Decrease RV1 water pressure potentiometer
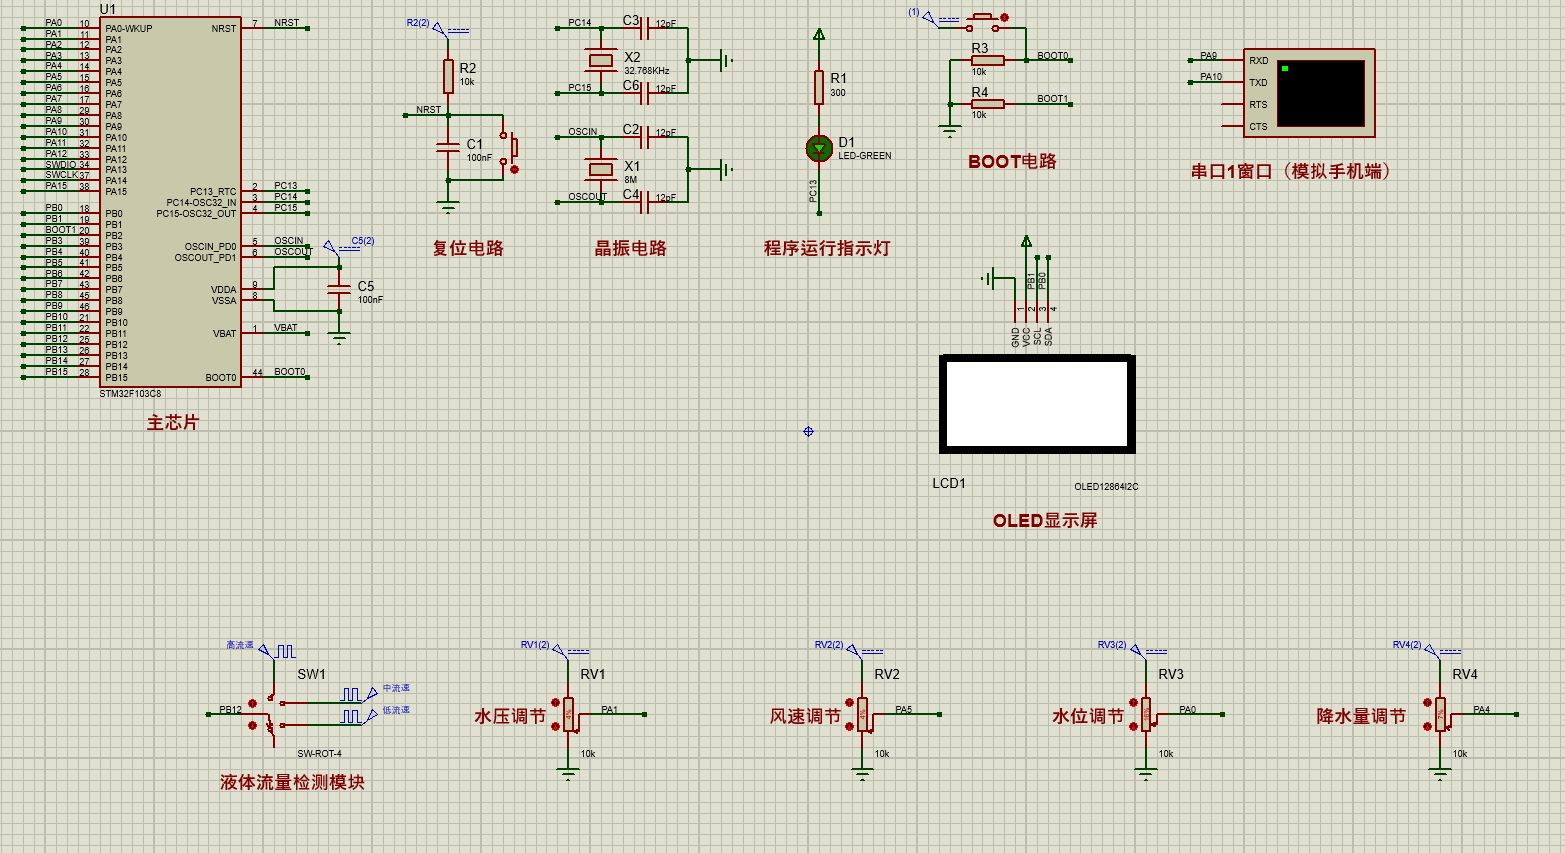 pyautogui.click(x=556, y=726)
